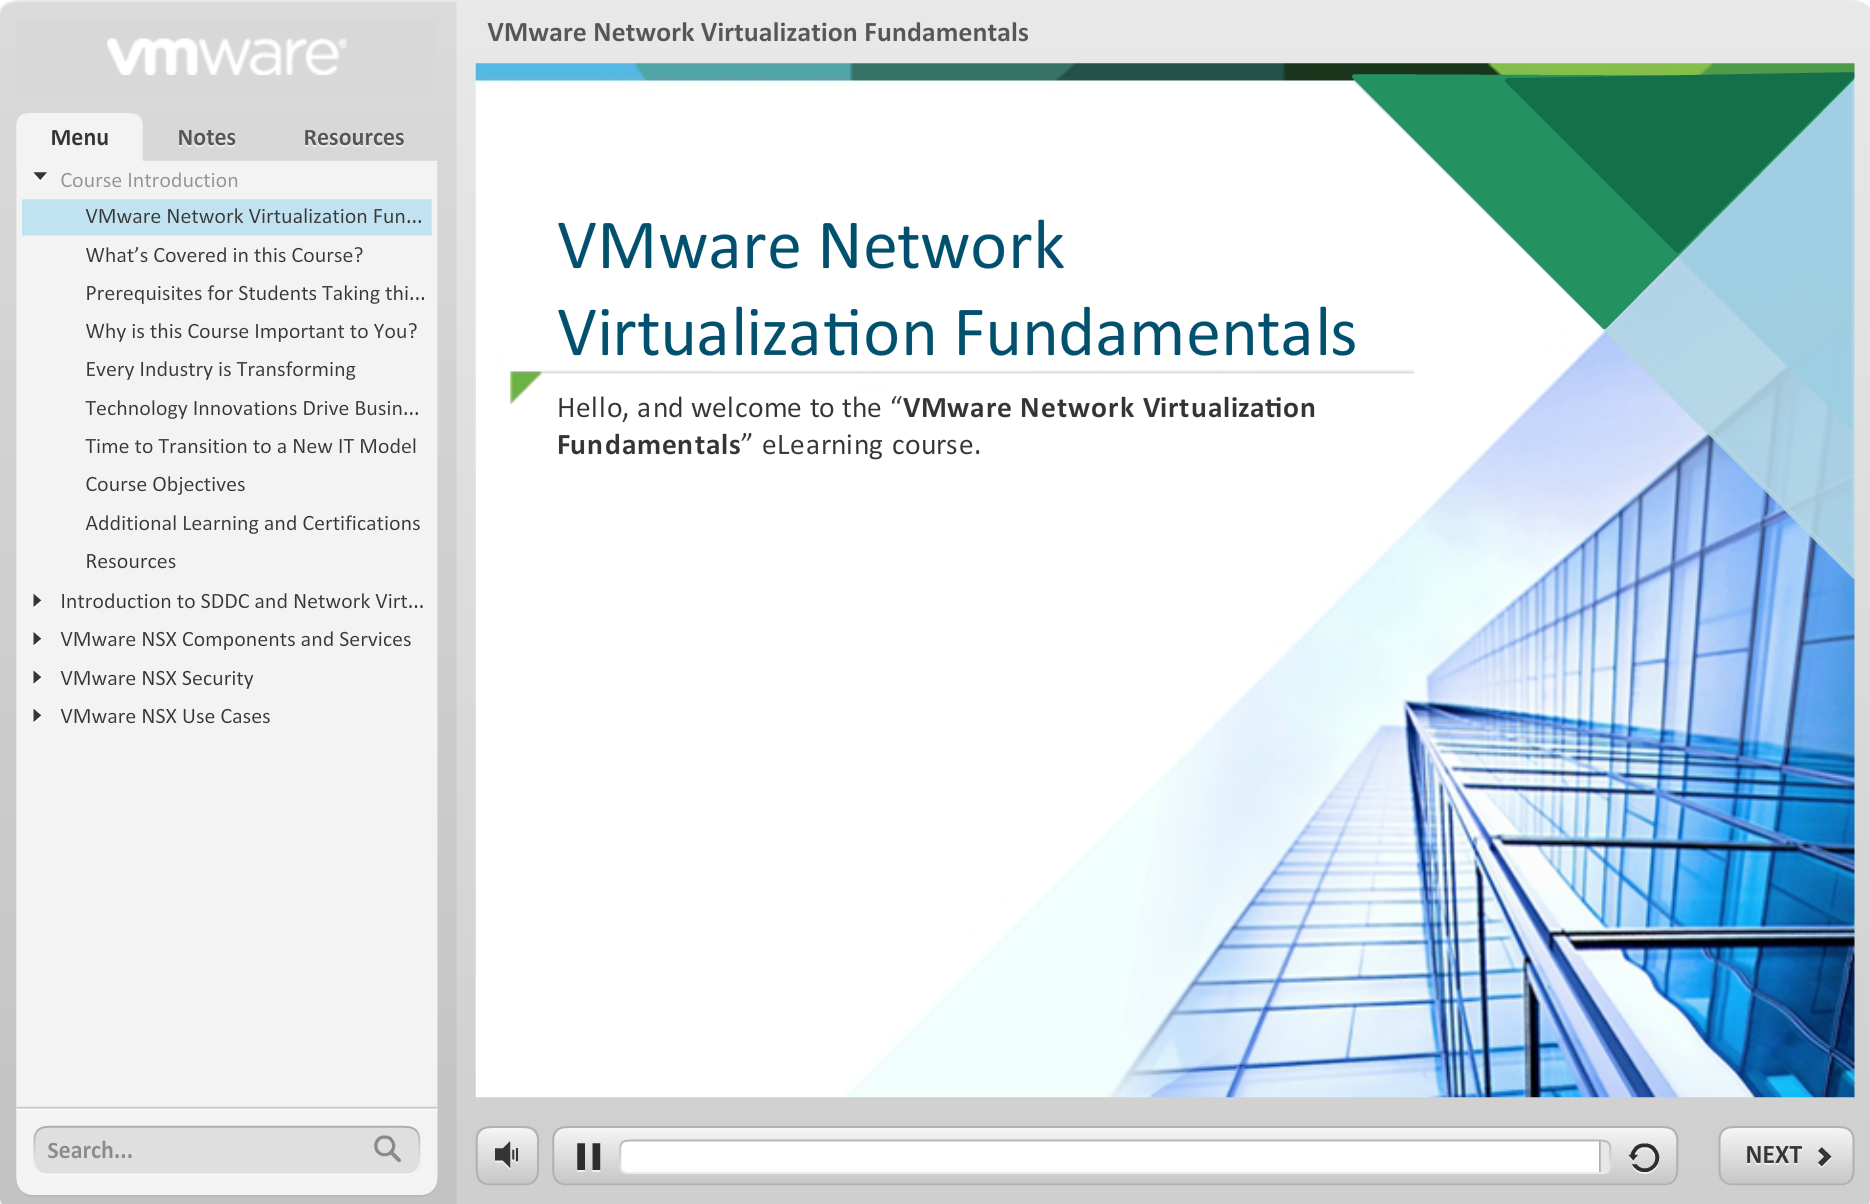Select Technology Innovations Drive Busin... item
The width and height of the screenshot is (1870, 1204).
[x=252, y=408]
